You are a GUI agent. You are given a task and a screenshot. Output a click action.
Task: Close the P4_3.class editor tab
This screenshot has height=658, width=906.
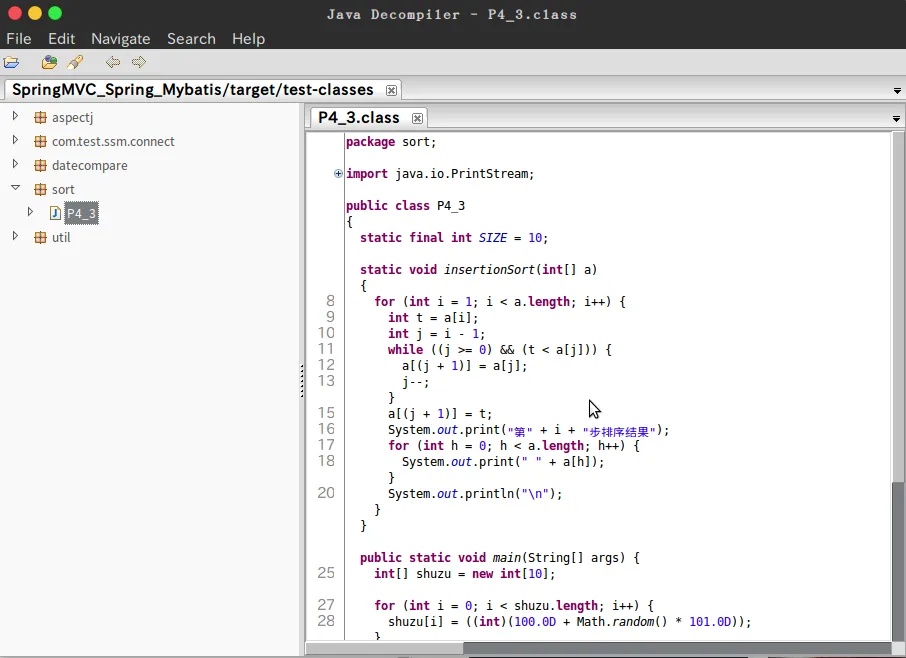tap(417, 118)
